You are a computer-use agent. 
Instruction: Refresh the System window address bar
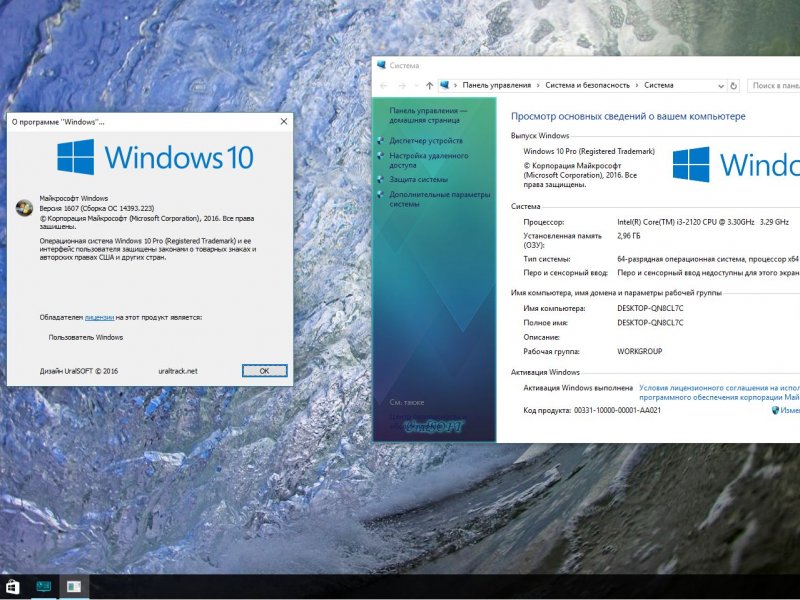734,86
